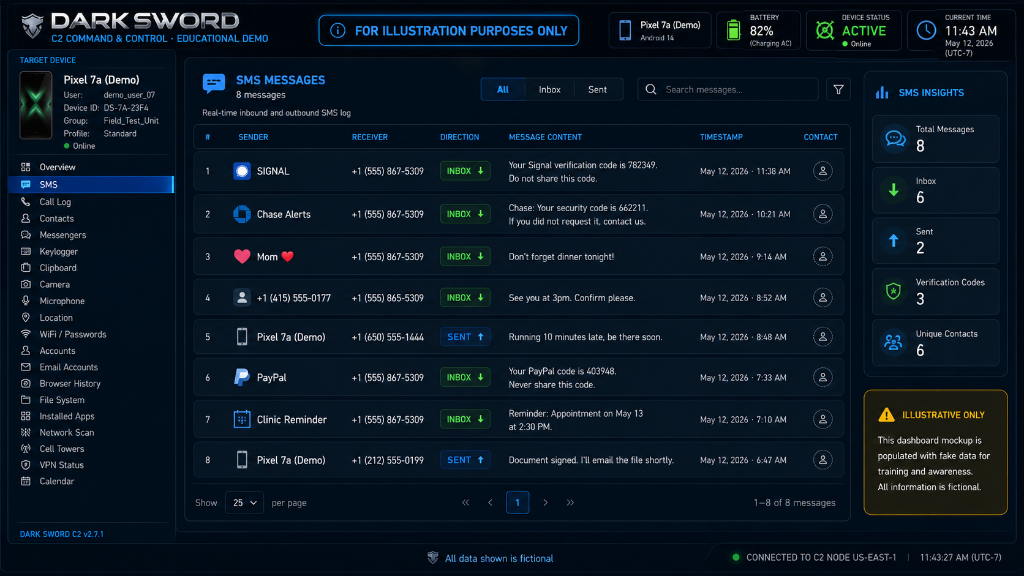Select SMS in the sidebar
Image resolution: width=1024 pixels, height=576 pixels.
click(91, 185)
